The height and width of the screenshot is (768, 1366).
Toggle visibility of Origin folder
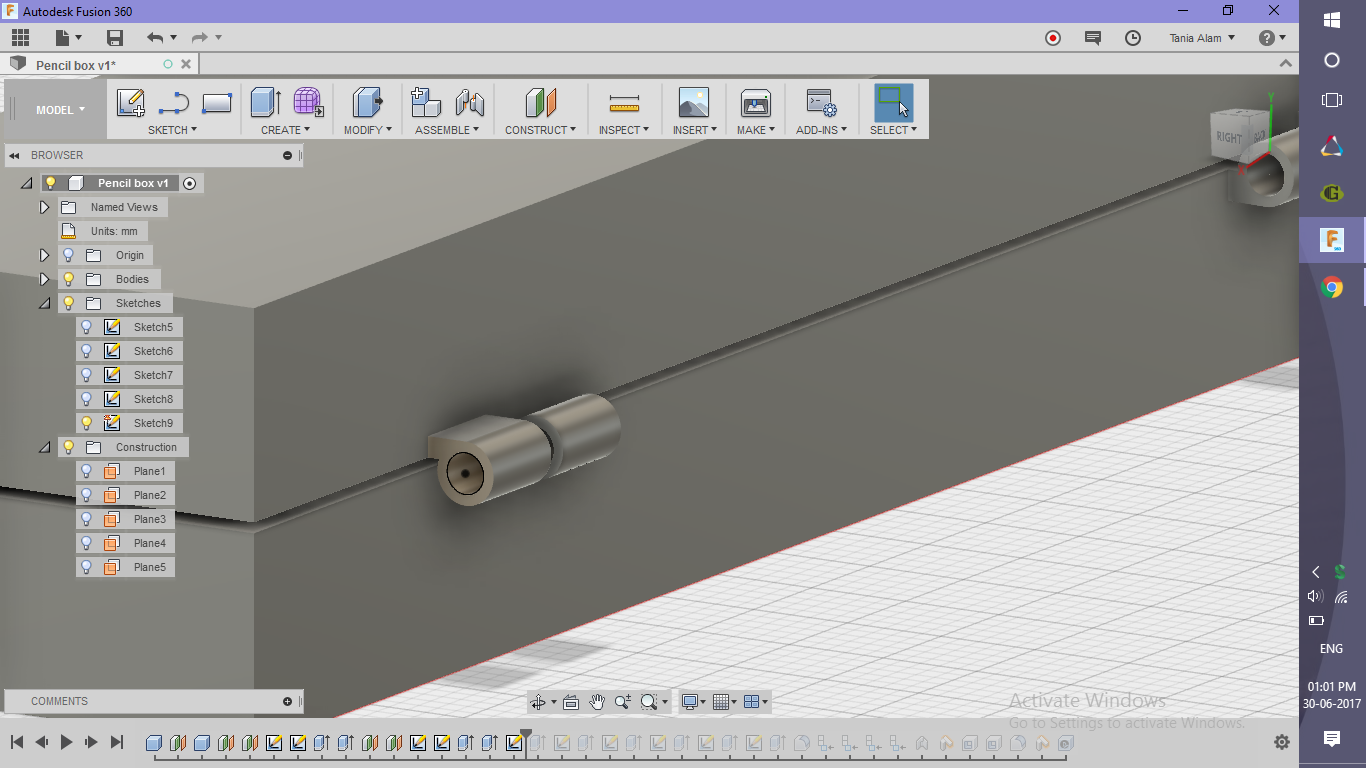[69, 255]
